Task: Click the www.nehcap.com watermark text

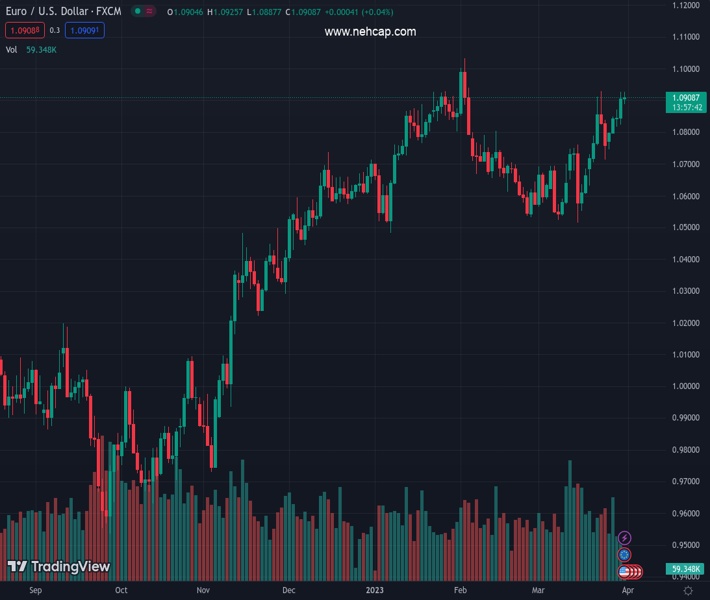Action: tap(370, 32)
